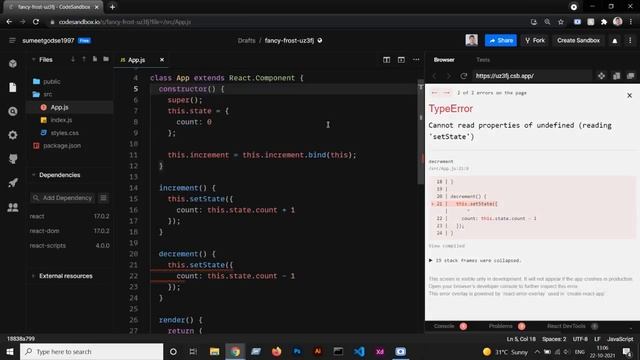The width and height of the screenshot is (640, 360).
Task: Click the dependency list options icon
Action: pyautogui.click(x=103, y=198)
